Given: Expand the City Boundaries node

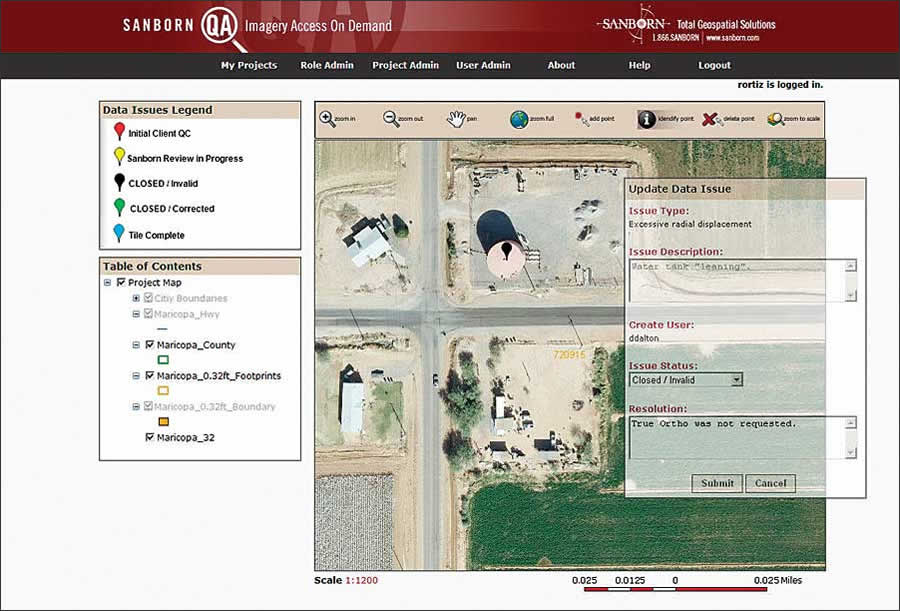Looking at the screenshot, I should (x=136, y=298).
